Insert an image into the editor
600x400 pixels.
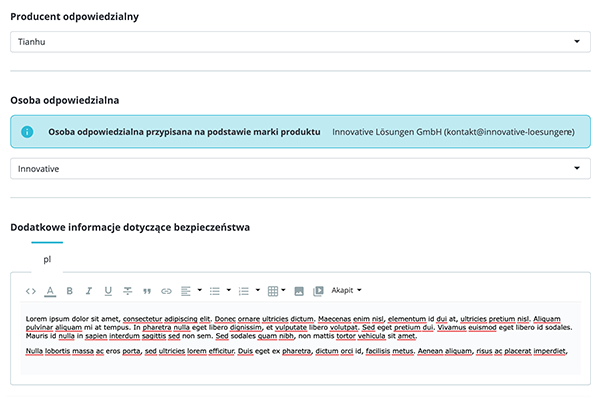(299, 291)
